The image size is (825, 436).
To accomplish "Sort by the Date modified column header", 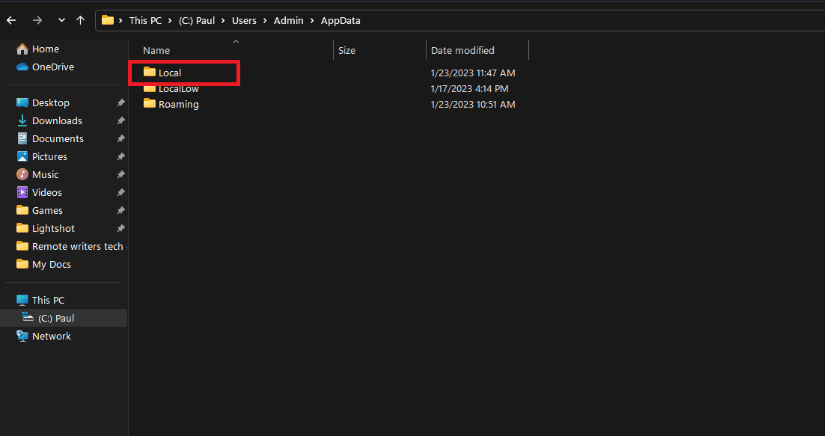I will coord(462,50).
